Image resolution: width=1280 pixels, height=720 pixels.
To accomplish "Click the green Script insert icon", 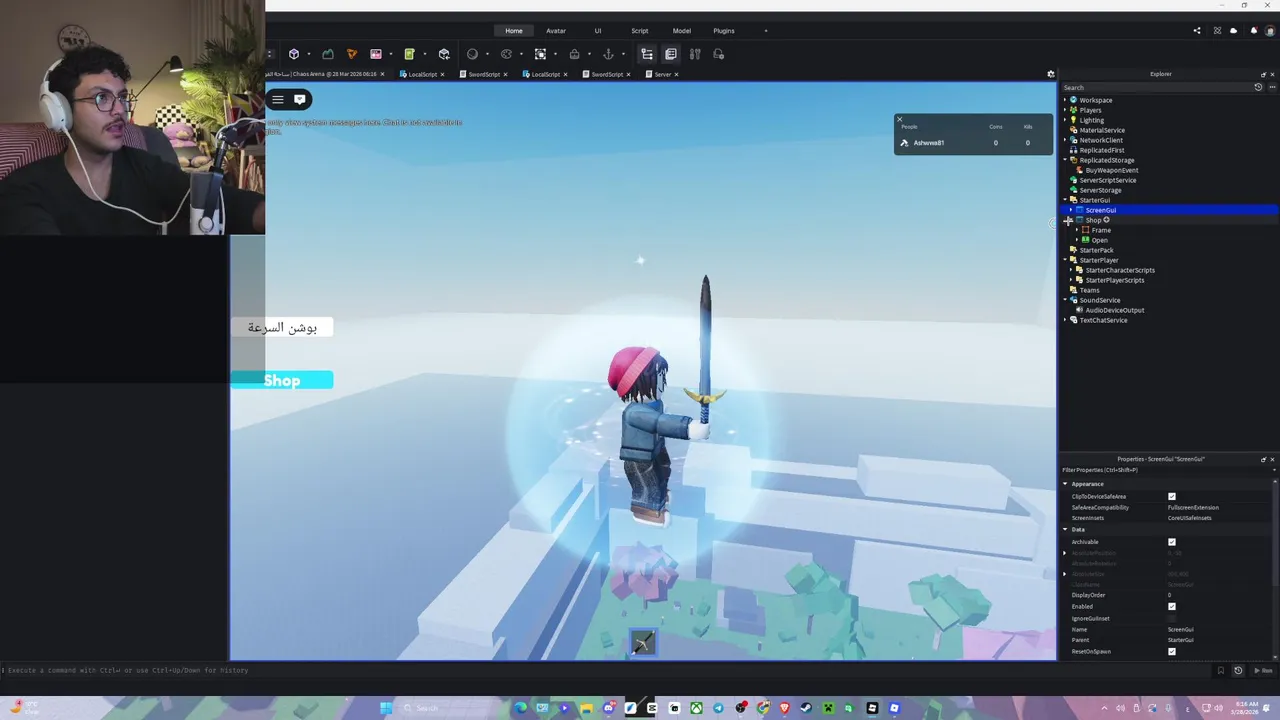I will click(x=408, y=54).
